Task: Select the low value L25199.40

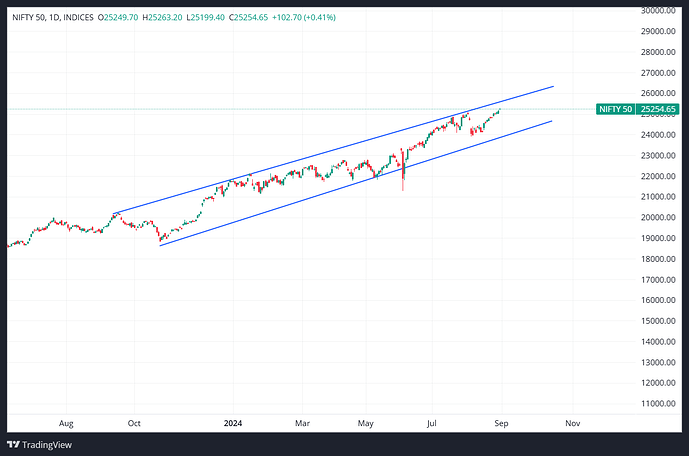Action: coord(205,18)
